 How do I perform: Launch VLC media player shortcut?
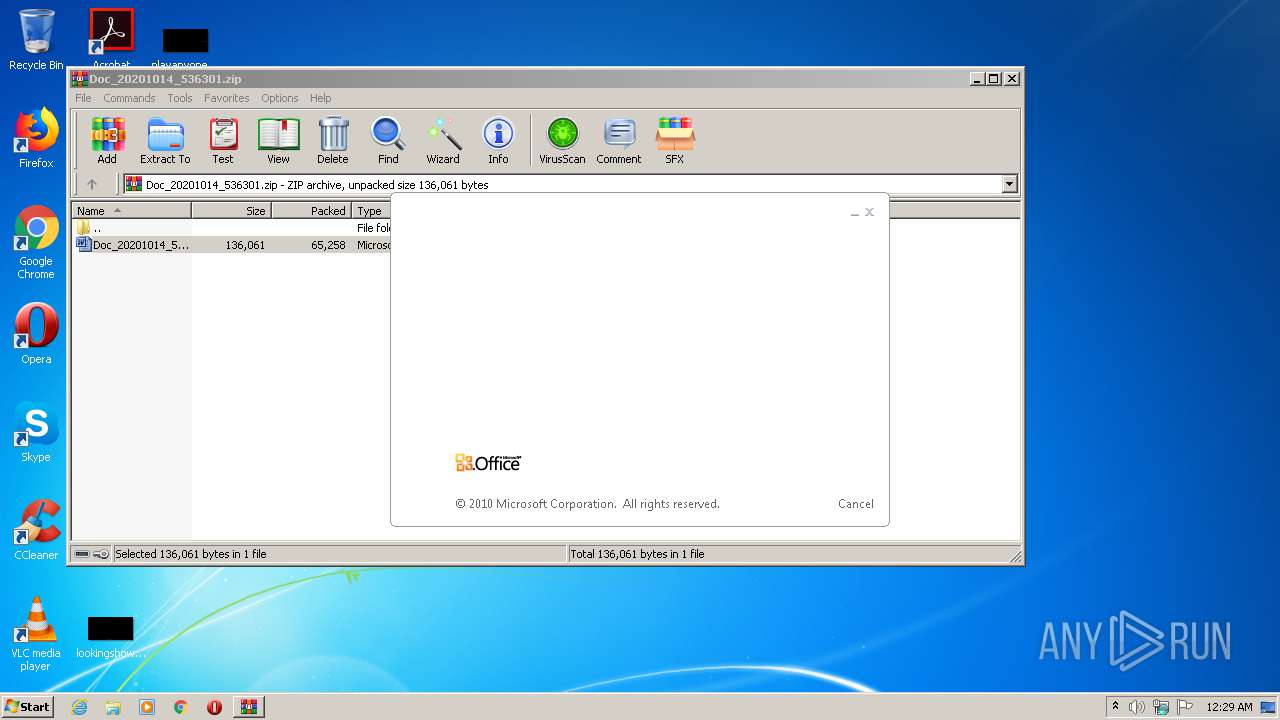tap(36, 634)
